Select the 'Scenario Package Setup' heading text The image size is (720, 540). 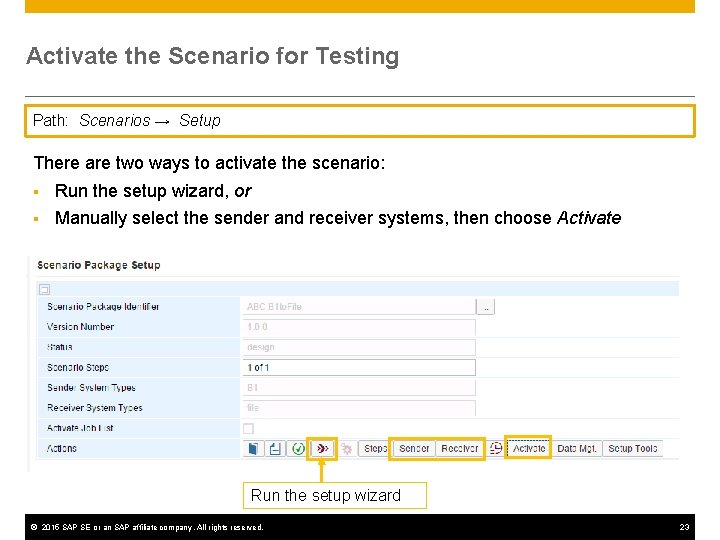99,265
